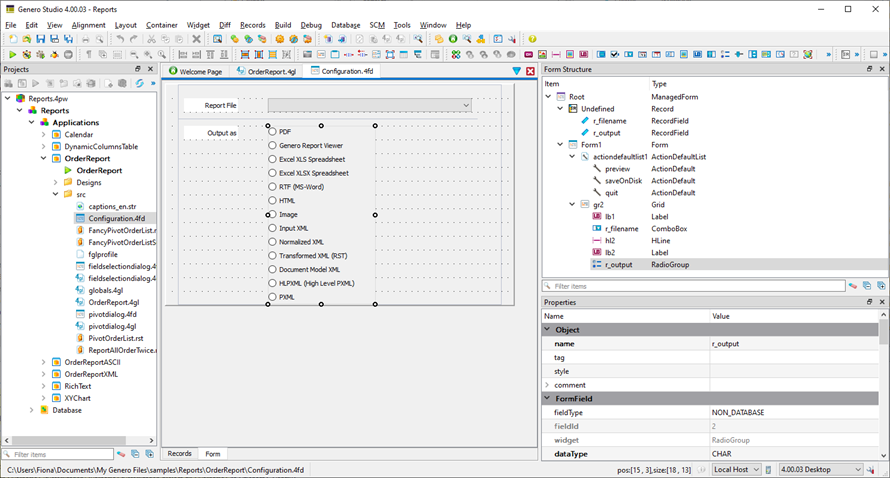Click the widget palette overflow chevron
This screenshot has width=890, height=478.
coord(829,54)
